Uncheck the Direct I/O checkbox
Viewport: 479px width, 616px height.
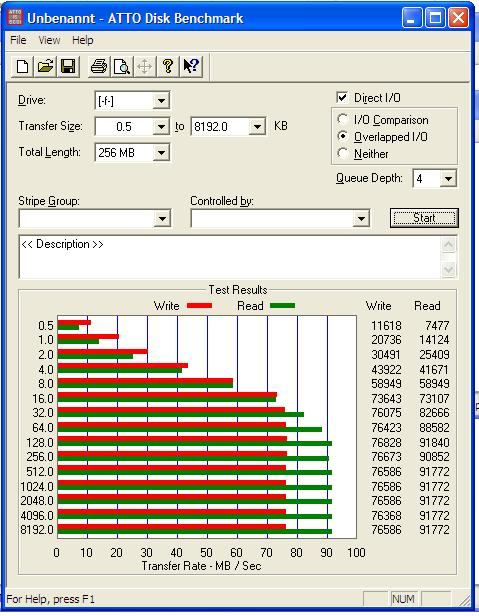(342, 97)
